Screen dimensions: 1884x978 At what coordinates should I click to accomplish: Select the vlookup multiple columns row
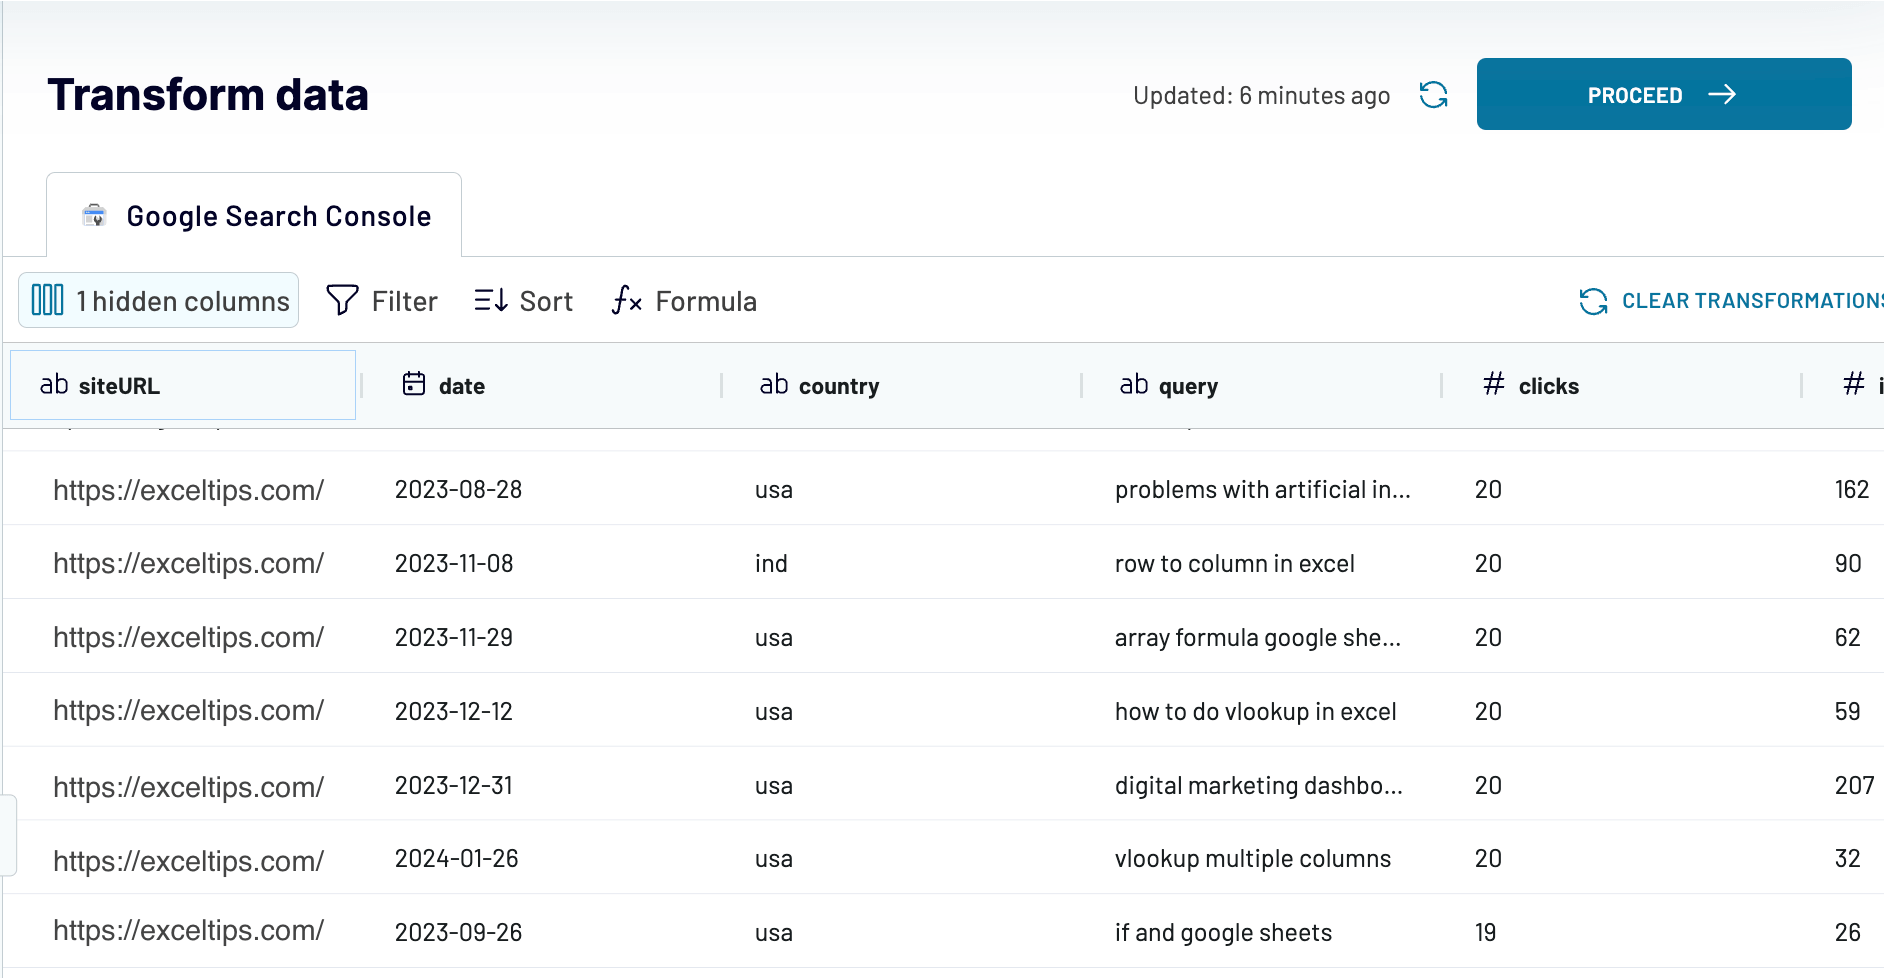[x=944, y=858]
